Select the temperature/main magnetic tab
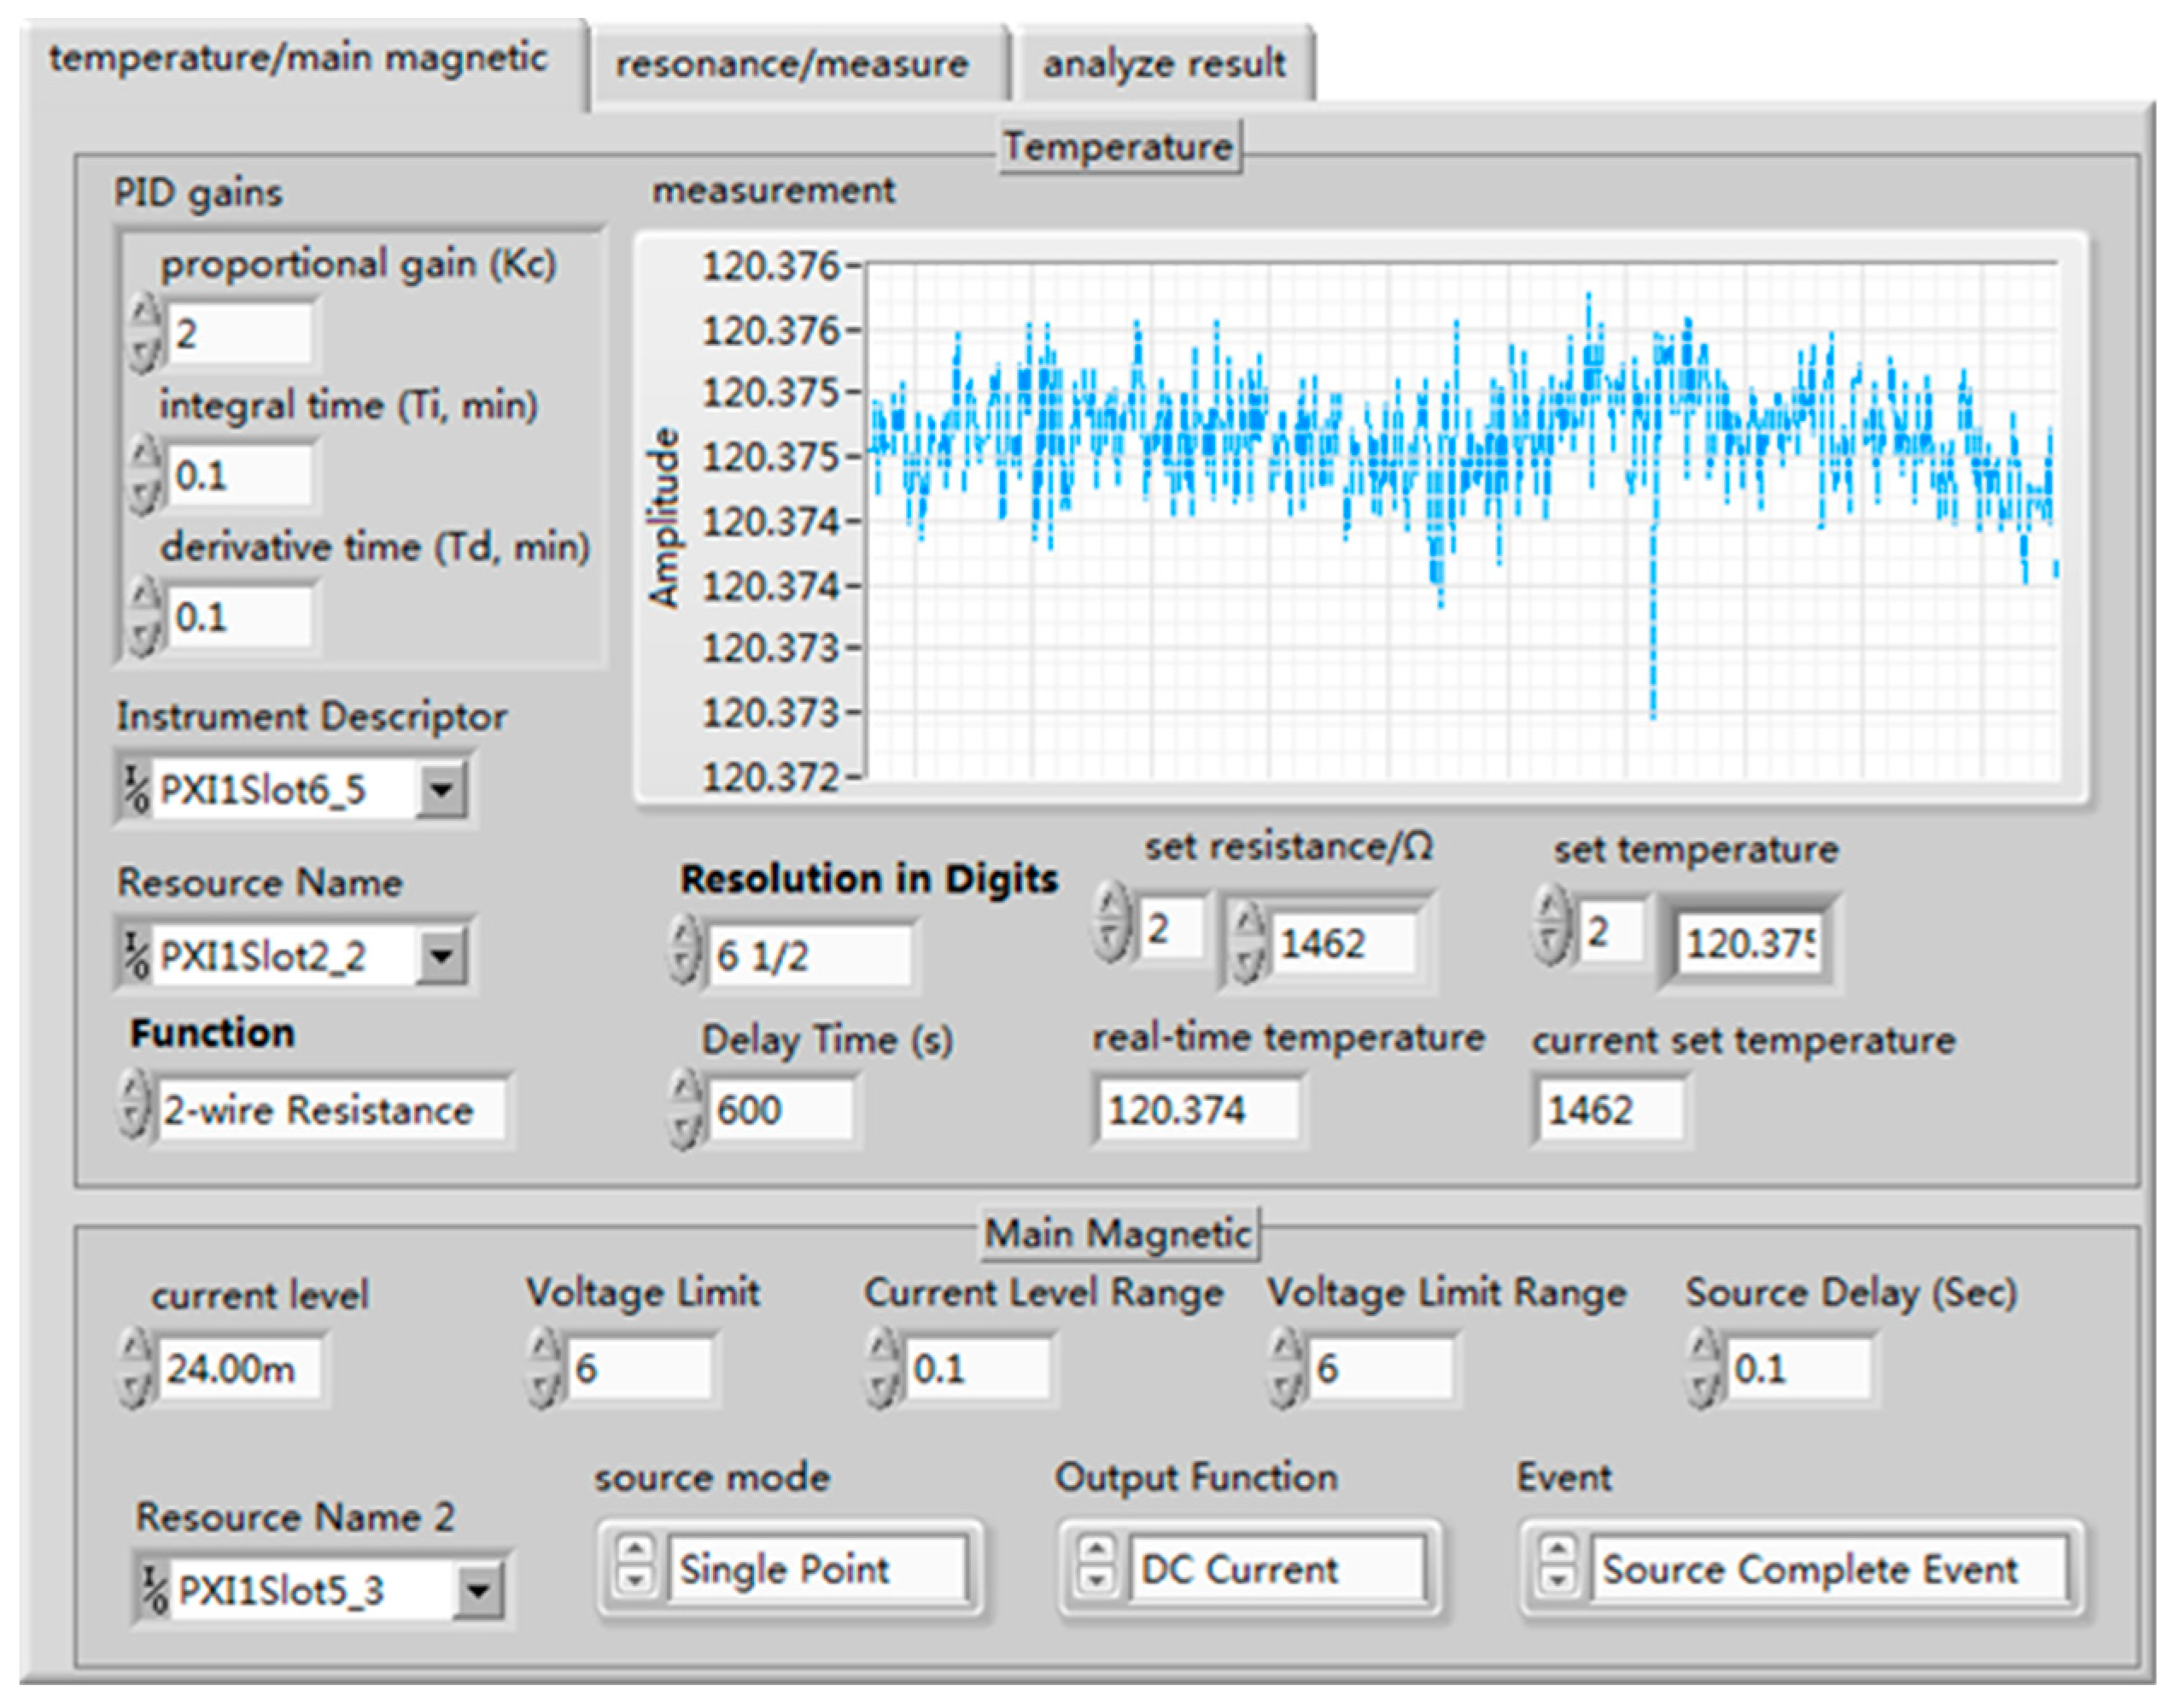The image size is (2168, 1708). (x=298, y=59)
